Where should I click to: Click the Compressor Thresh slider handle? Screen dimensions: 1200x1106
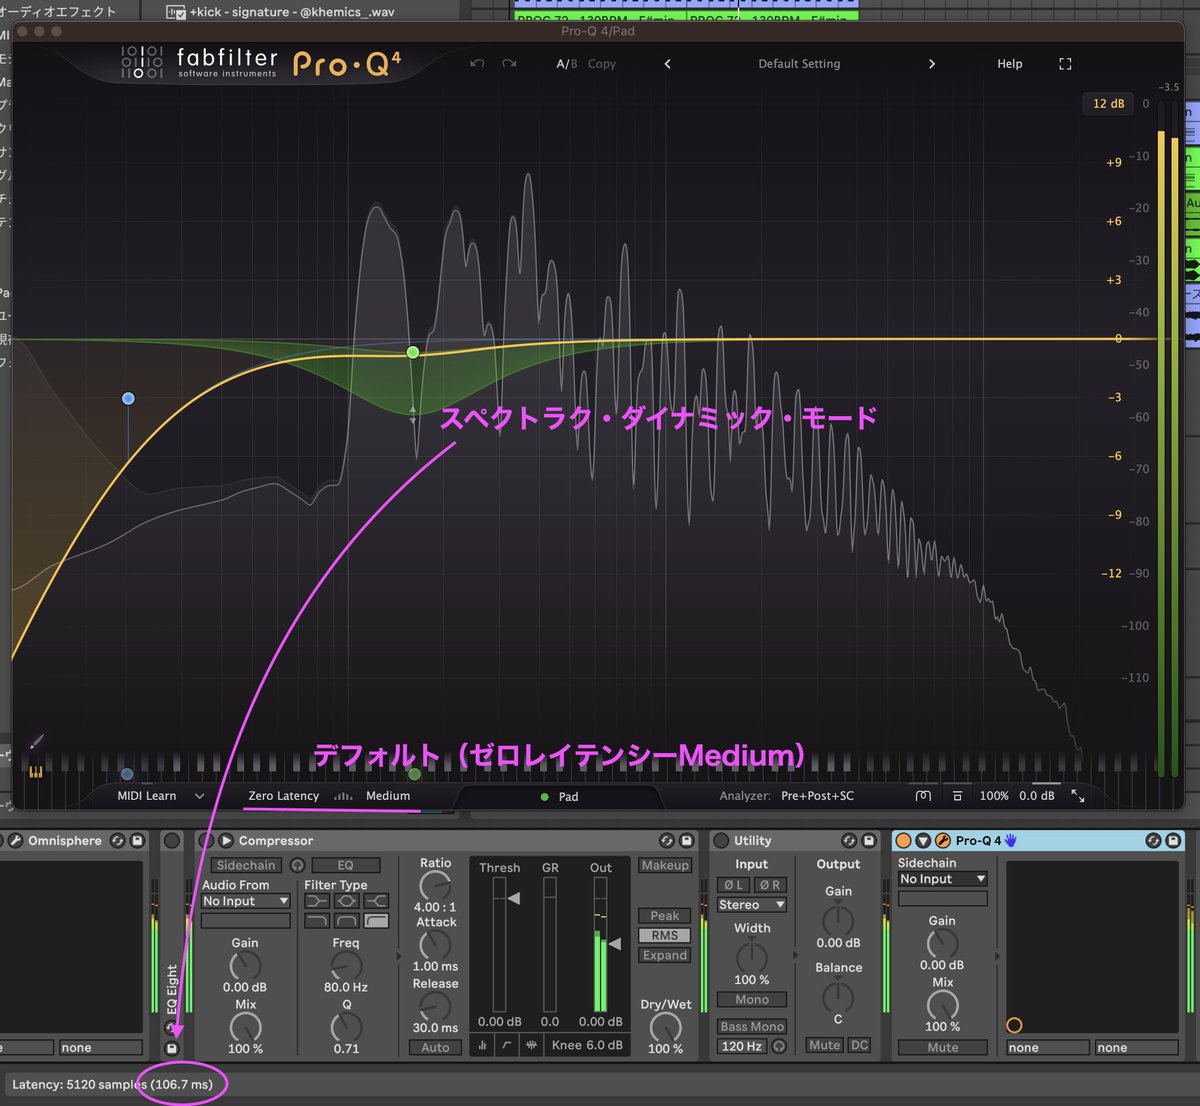tap(514, 899)
